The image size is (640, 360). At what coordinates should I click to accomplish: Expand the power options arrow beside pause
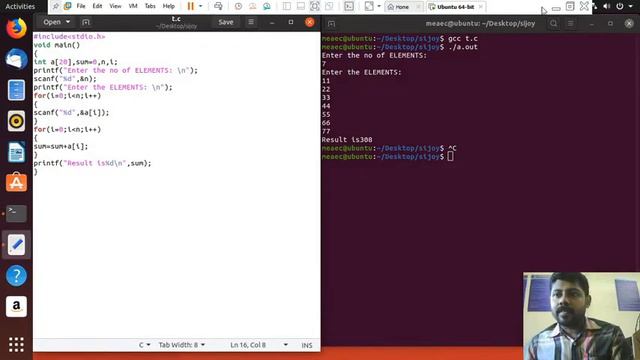[200, 6]
